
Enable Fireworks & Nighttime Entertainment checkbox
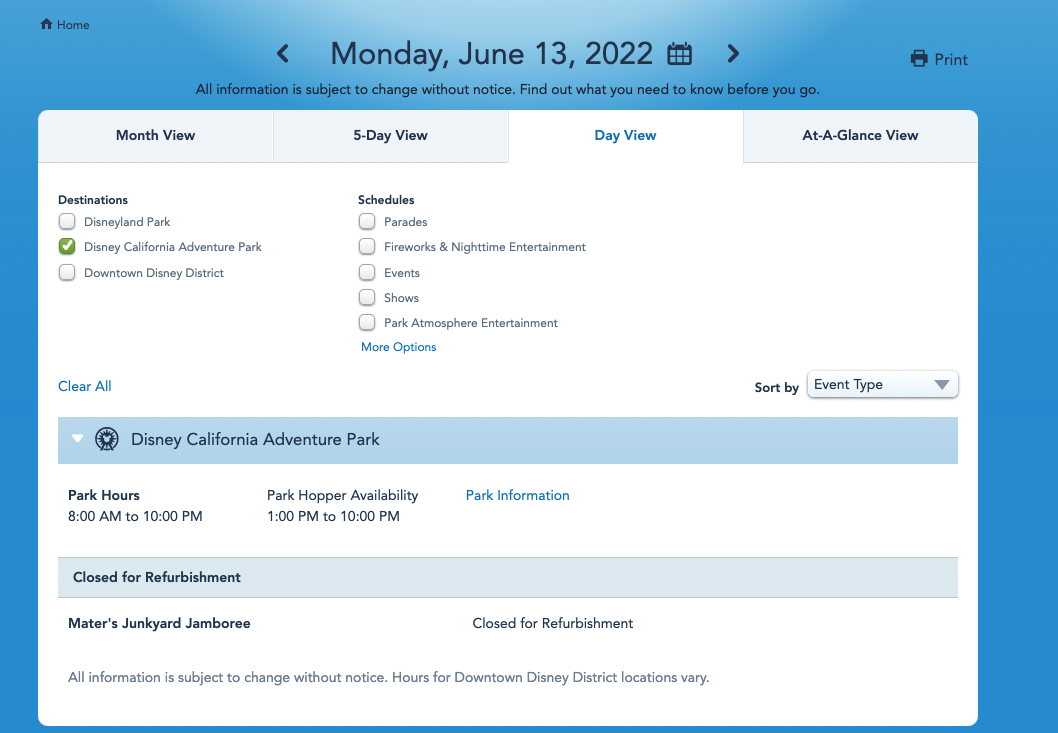point(367,246)
